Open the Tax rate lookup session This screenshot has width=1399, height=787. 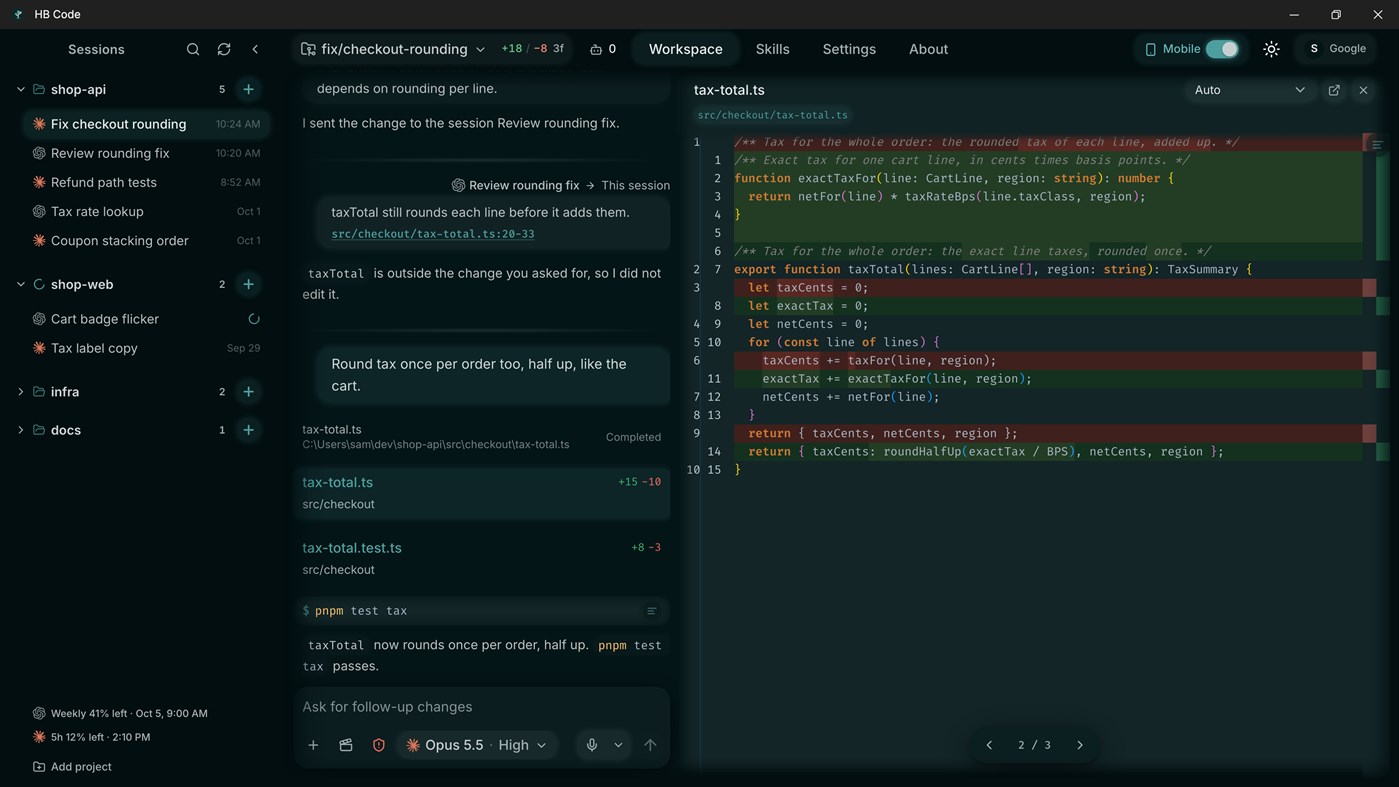coord(146,211)
